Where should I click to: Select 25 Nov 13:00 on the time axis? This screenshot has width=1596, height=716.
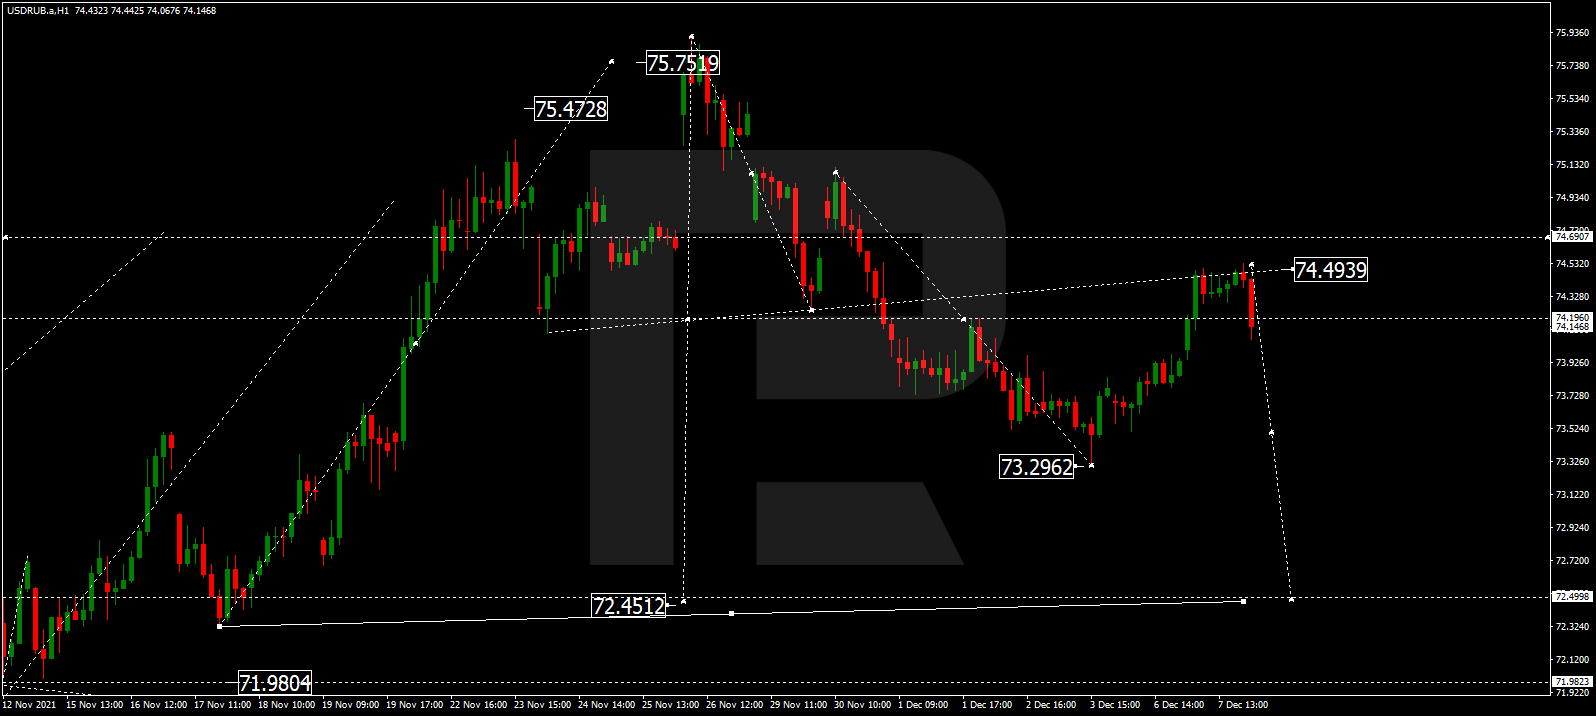point(670,705)
